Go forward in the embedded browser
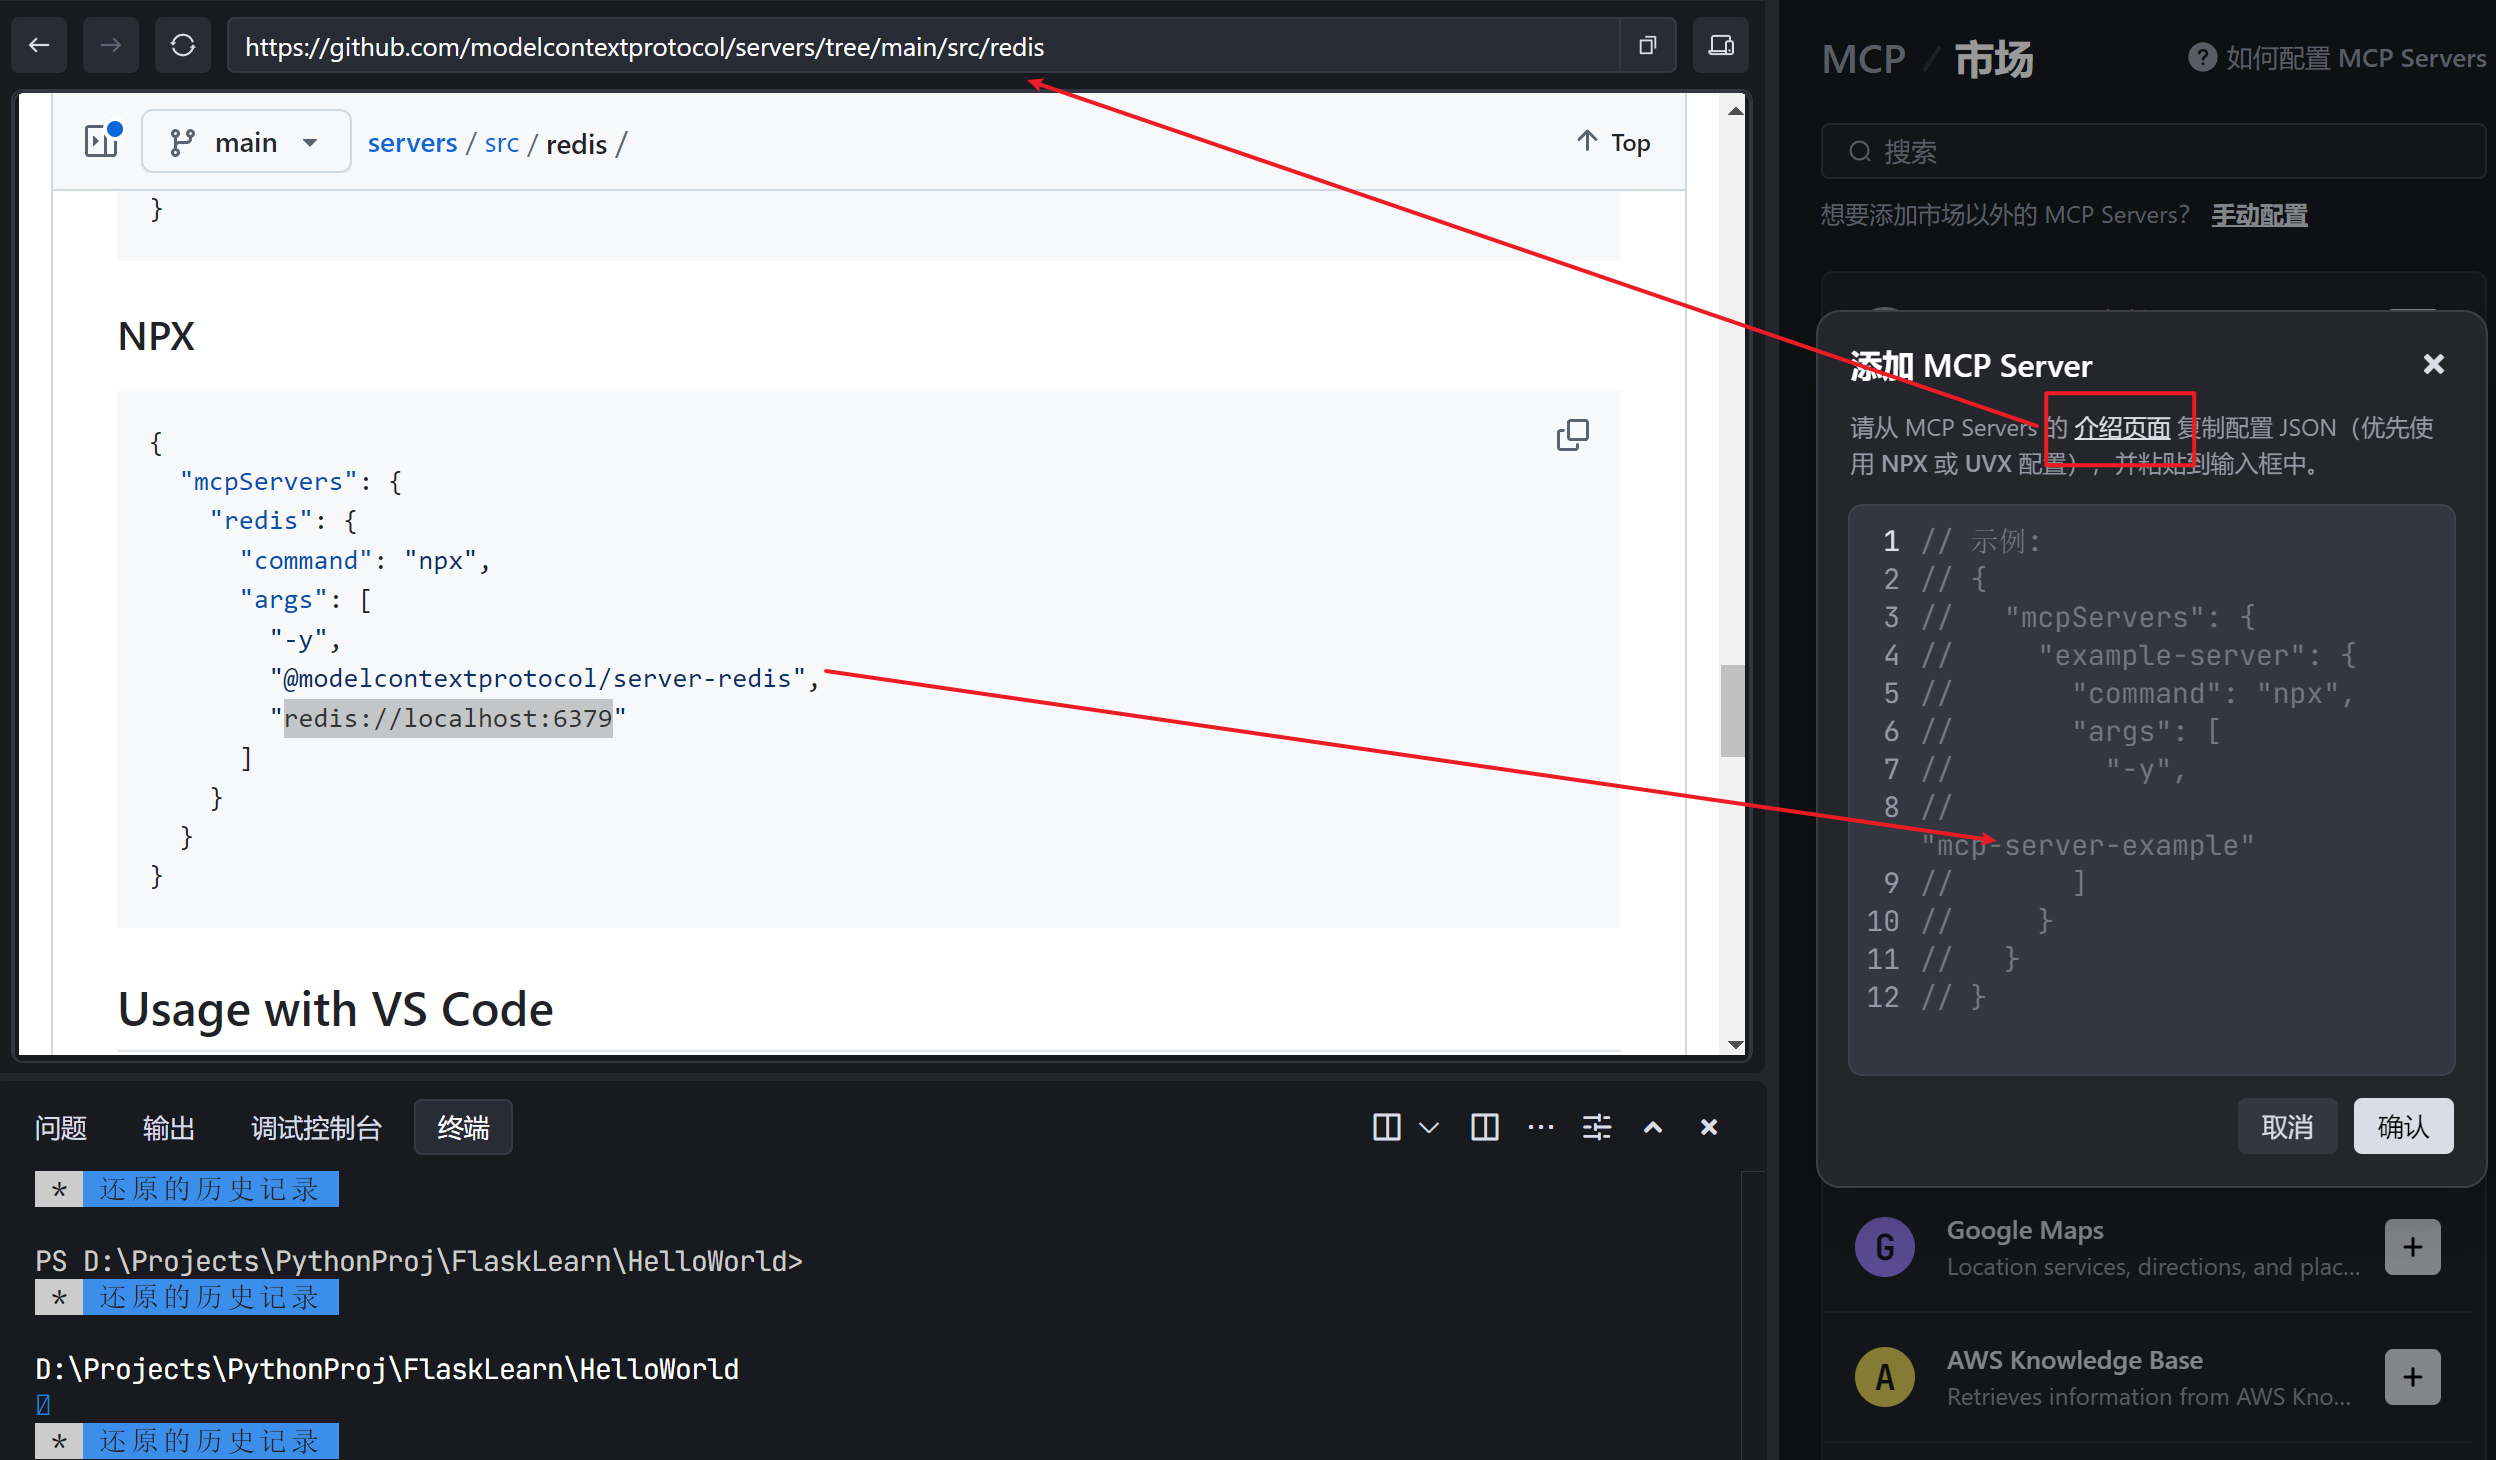Viewport: 2496px width, 1460px height. [110, 45]
